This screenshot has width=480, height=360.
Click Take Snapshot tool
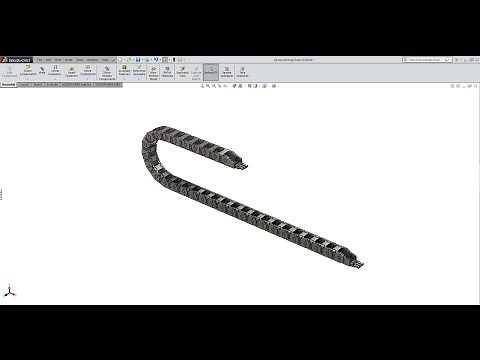click(x=242, y=72)
